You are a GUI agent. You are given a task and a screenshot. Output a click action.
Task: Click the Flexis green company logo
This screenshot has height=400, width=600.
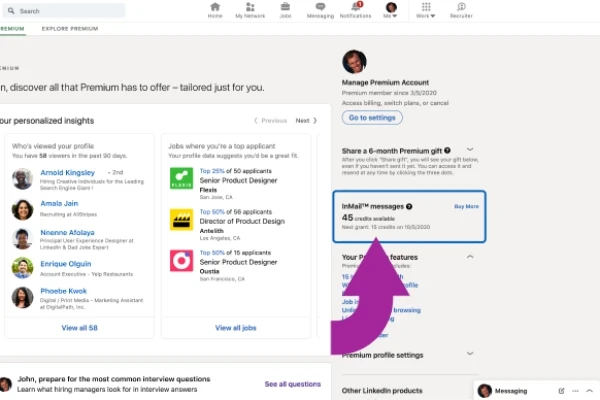(x=181, y=178)
